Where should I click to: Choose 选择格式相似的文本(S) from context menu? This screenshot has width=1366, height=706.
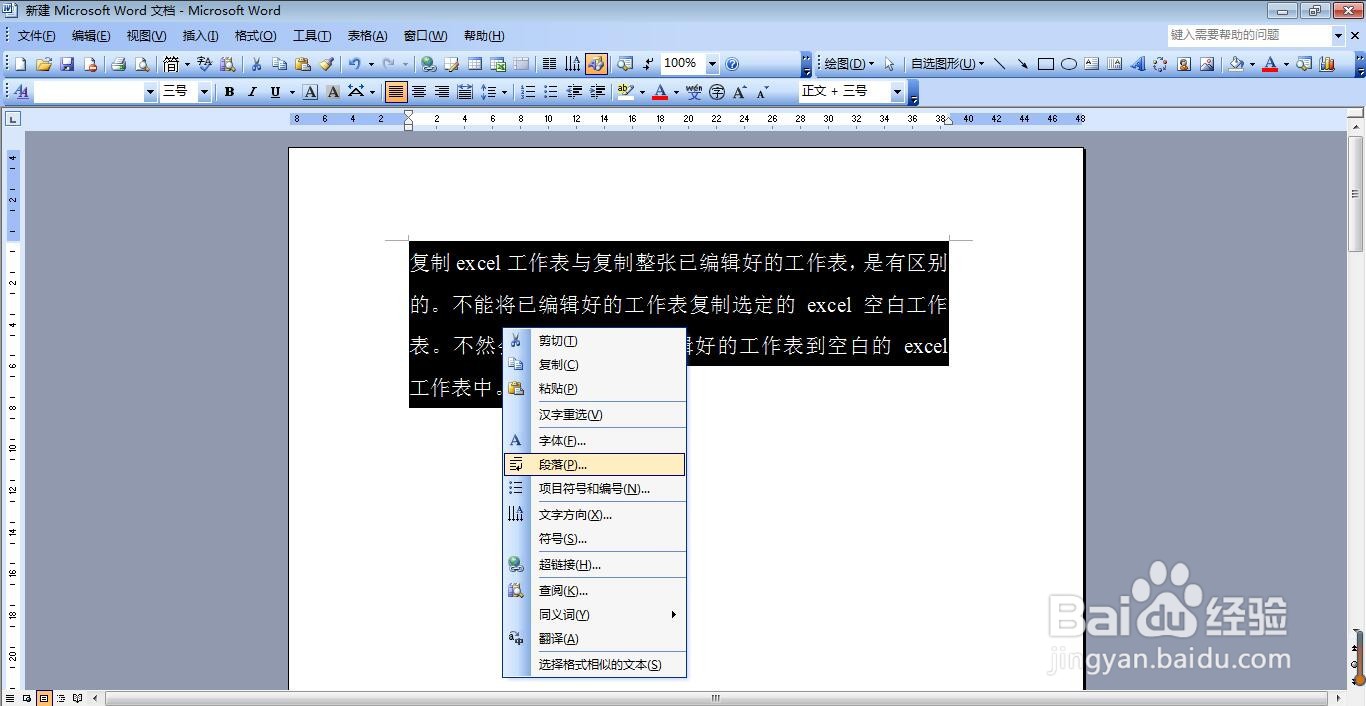pyautogui.click(x=595, y=665)
